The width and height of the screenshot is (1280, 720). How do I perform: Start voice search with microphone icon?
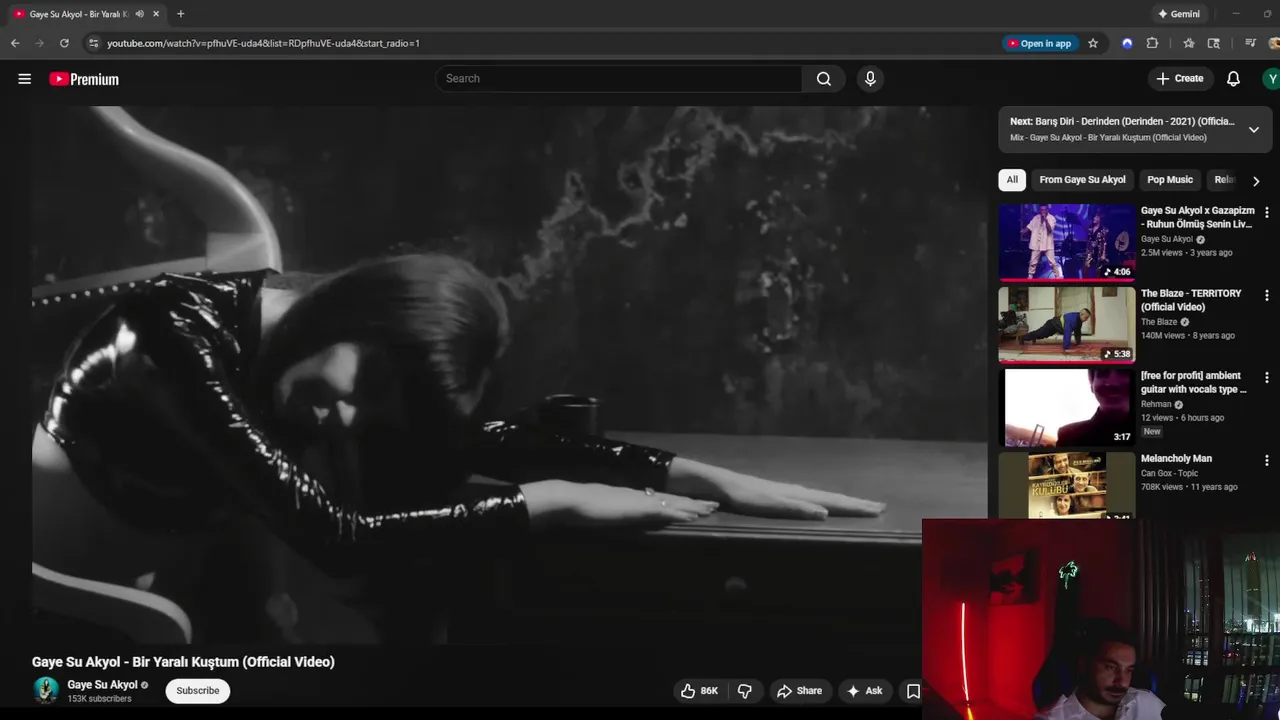pos(870,79)
